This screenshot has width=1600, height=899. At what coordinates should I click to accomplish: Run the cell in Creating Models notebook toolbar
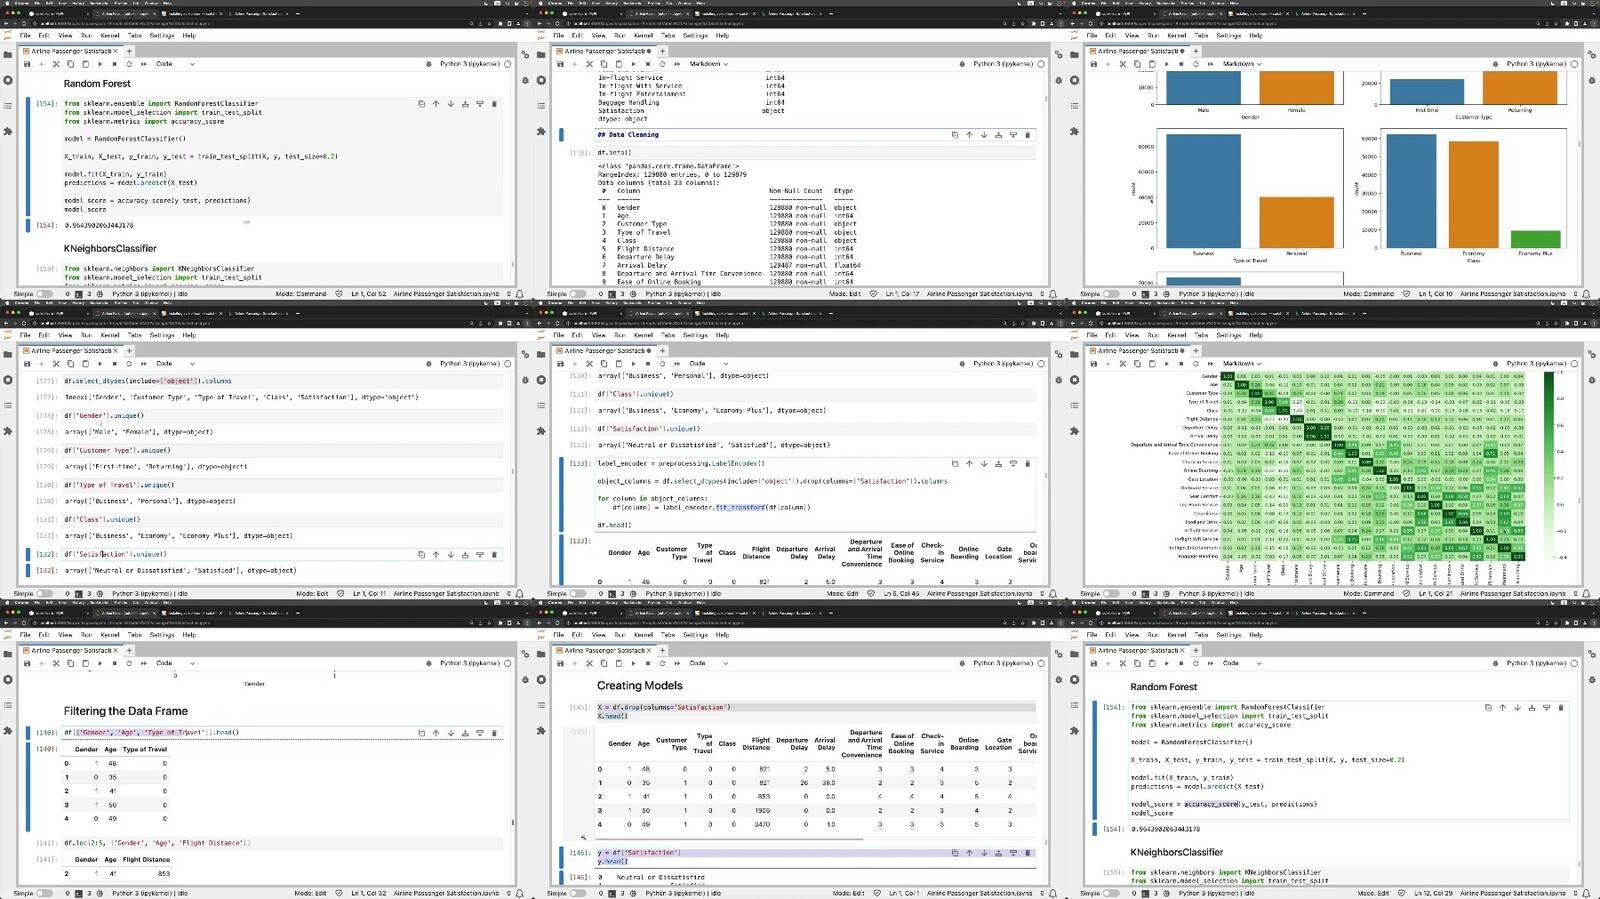click(x=633, y=663)
